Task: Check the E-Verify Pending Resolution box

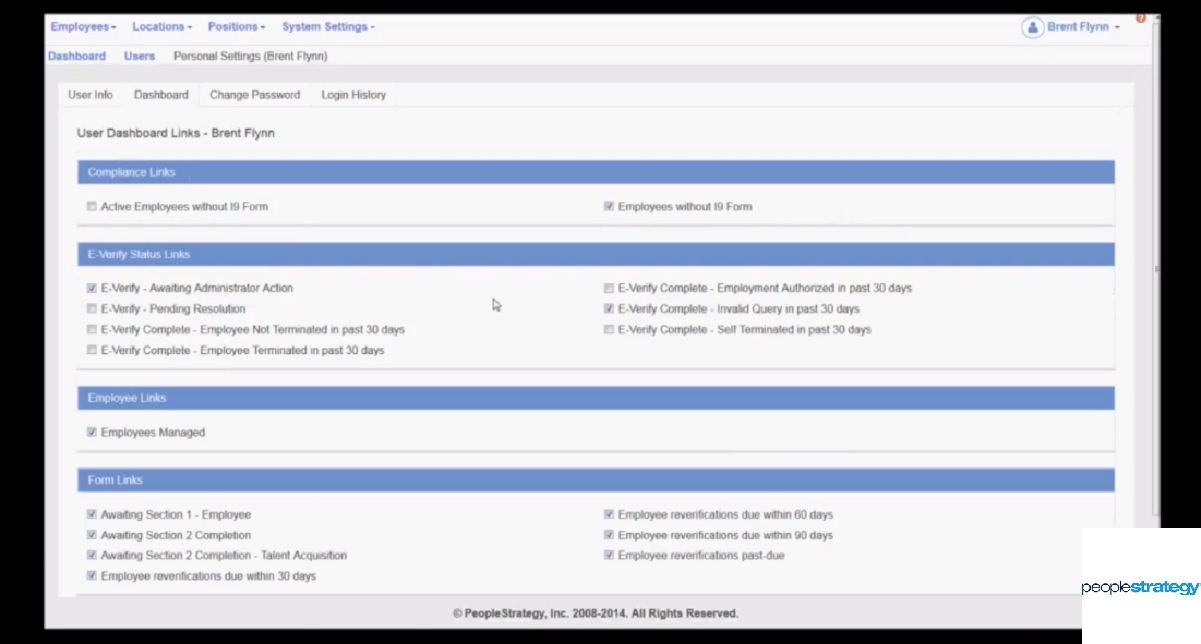Action: [x=92, y=309]
